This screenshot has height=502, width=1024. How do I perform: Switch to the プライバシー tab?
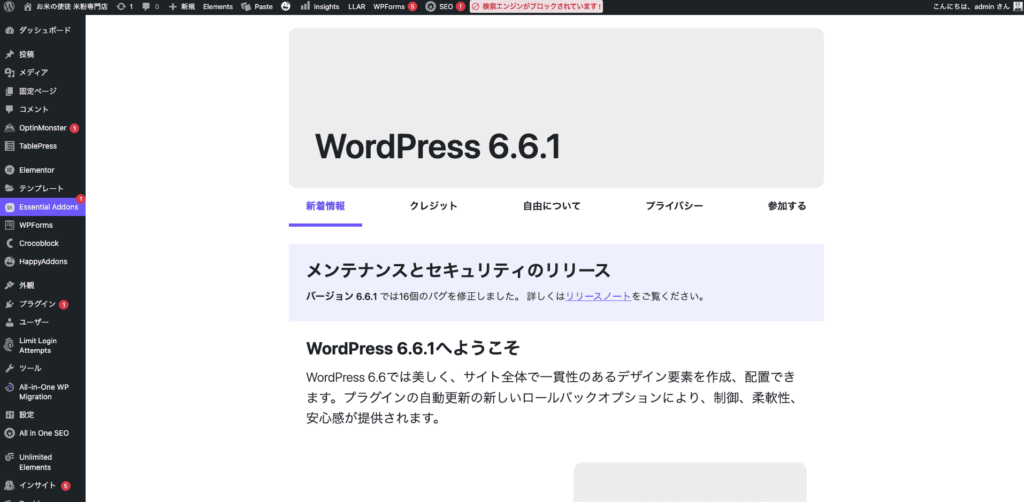pos(674,206)
